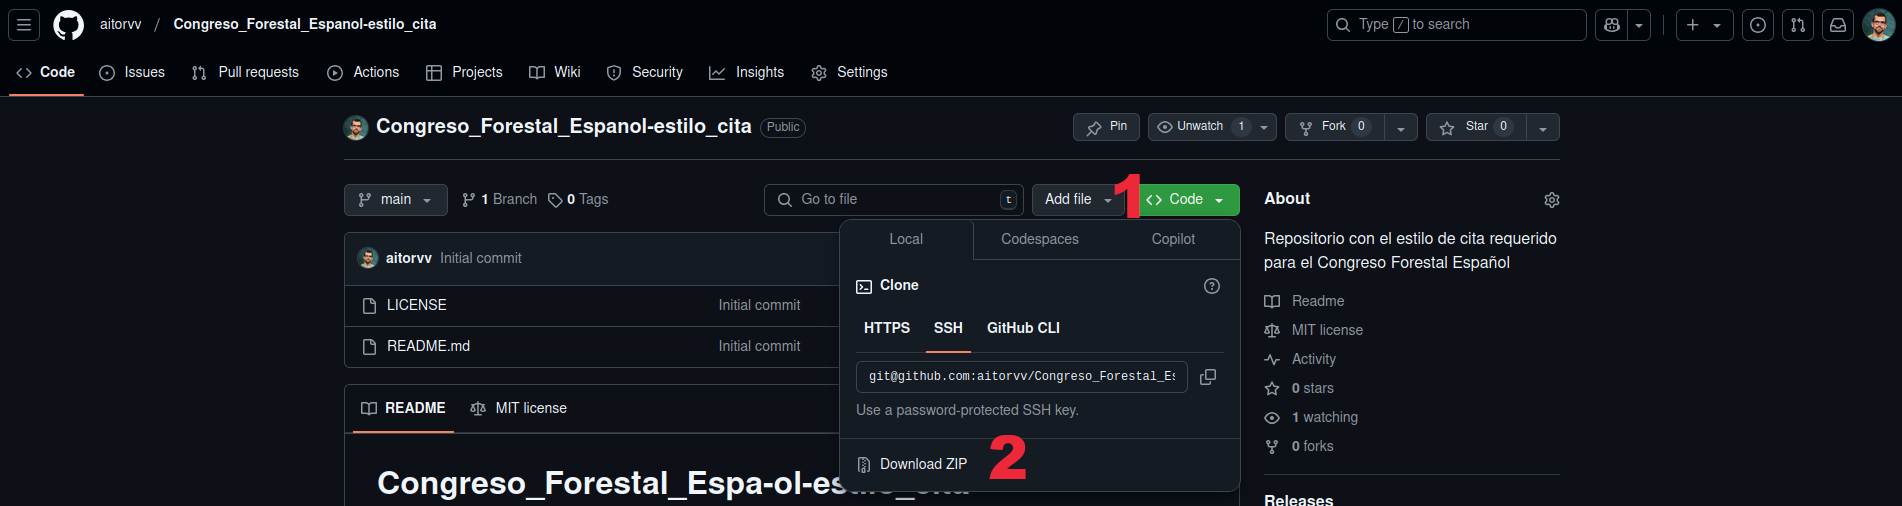
Task: Select the README tab below the files
Action: 403,408
